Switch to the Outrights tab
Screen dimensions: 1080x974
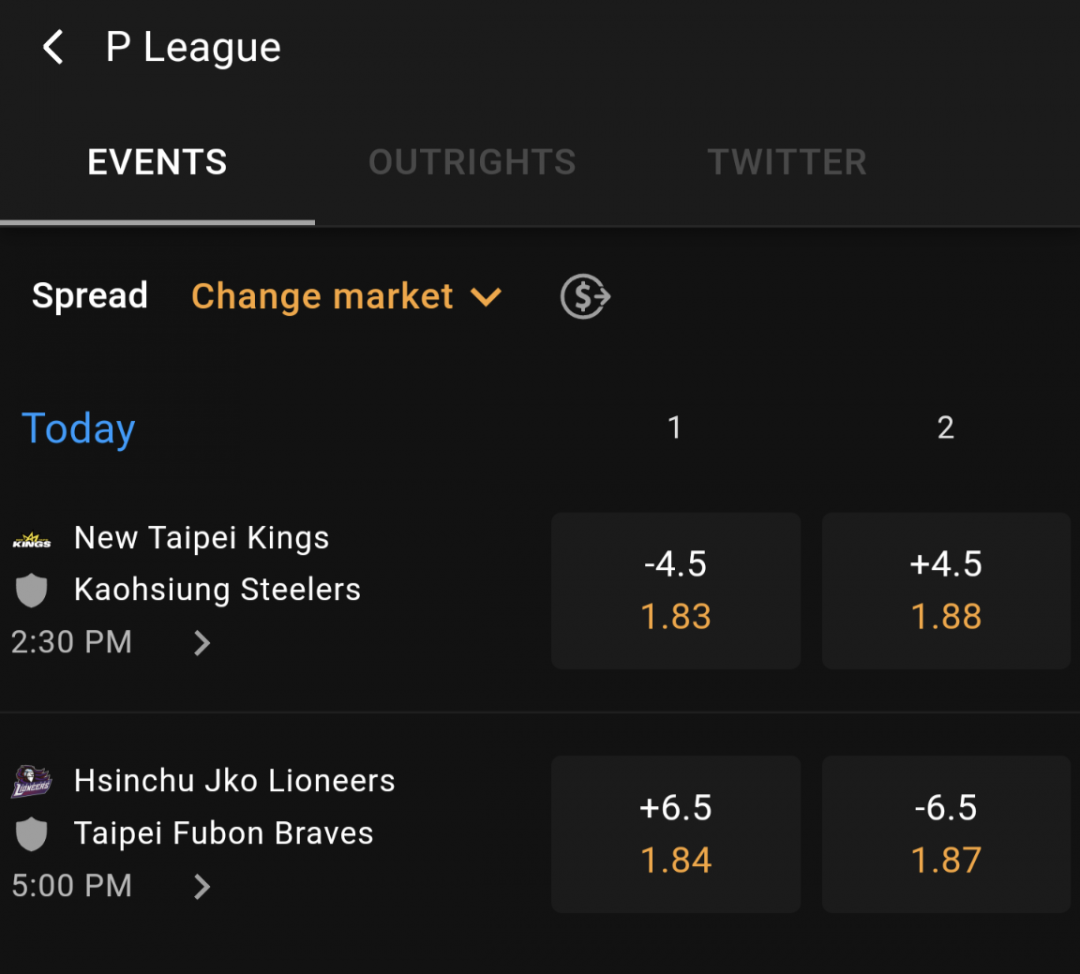click(472, 163)
